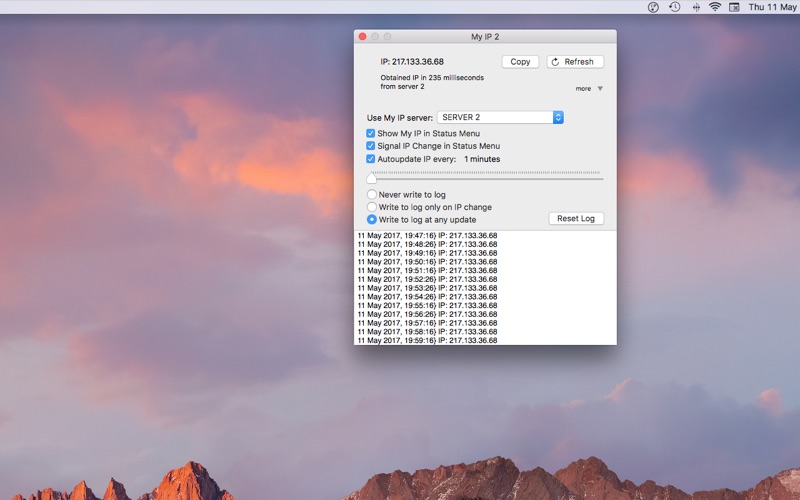The width and height of the screenshot is (800, 500).
Task: Close the My IP 2 window
Action: (363, 37)
